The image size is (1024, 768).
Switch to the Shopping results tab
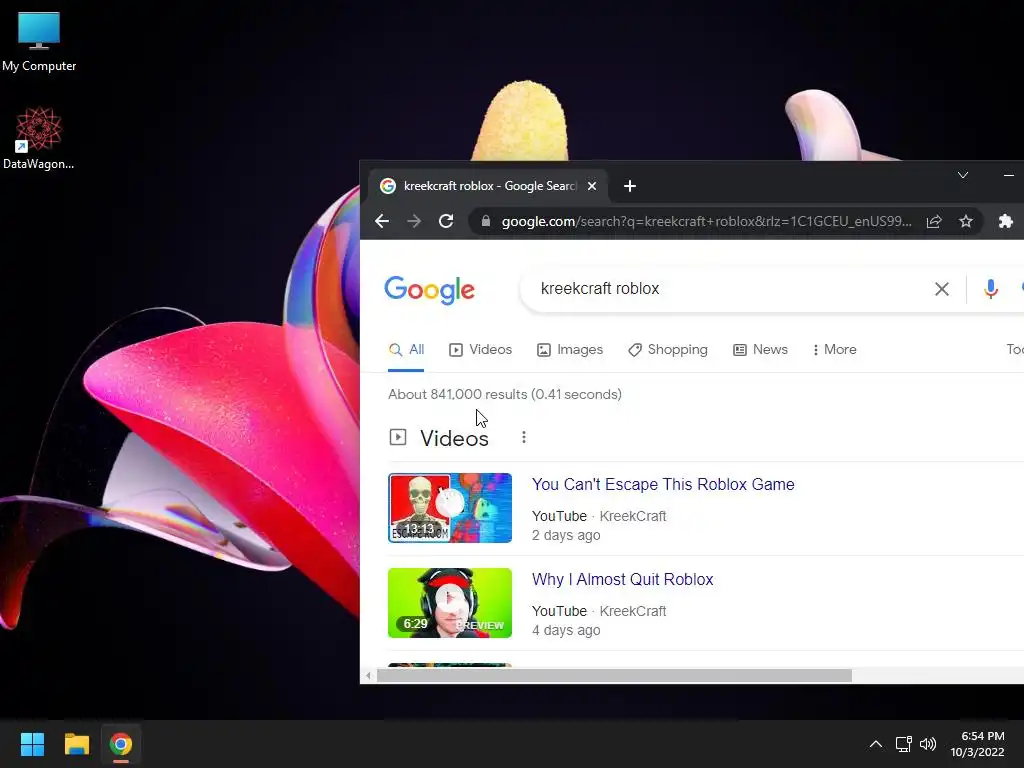click(x=668, y=349)
